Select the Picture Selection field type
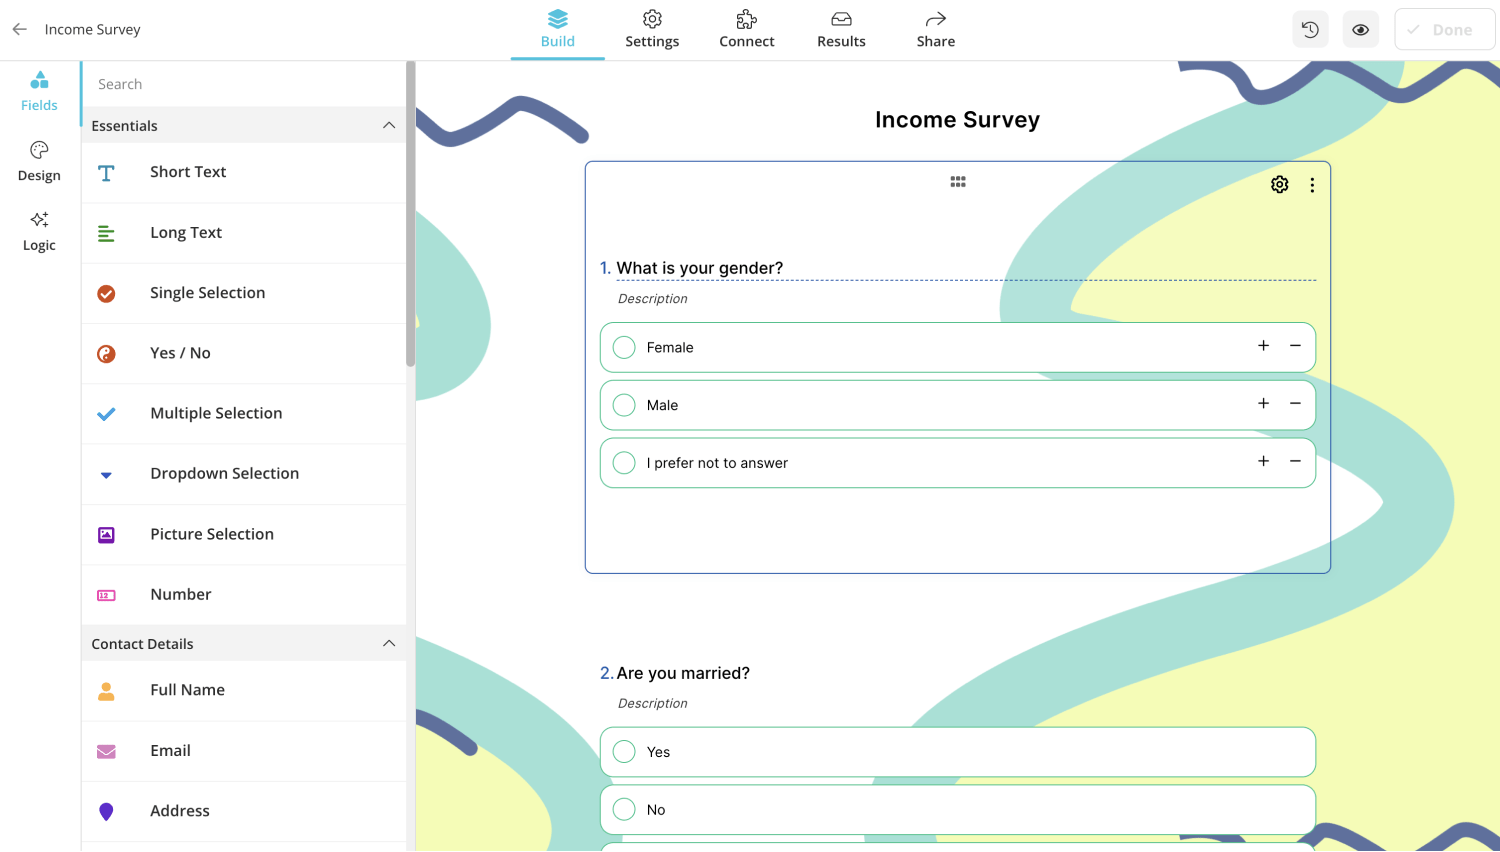 [211, 534]
